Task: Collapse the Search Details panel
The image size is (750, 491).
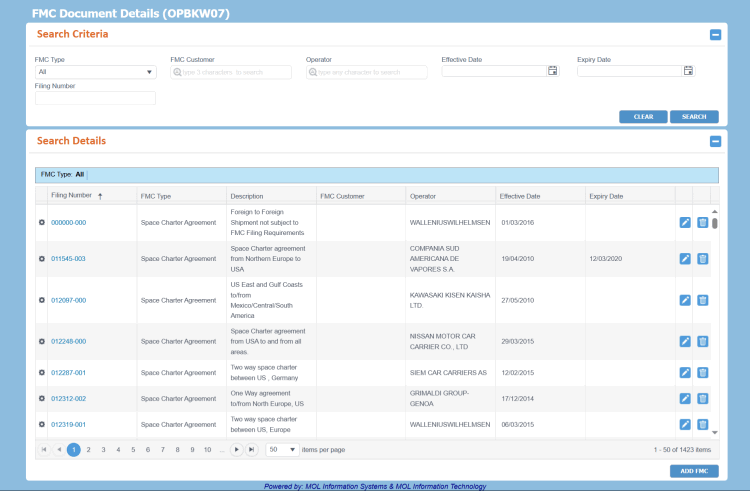Action: pyautogui.click(x=715, y=142)
